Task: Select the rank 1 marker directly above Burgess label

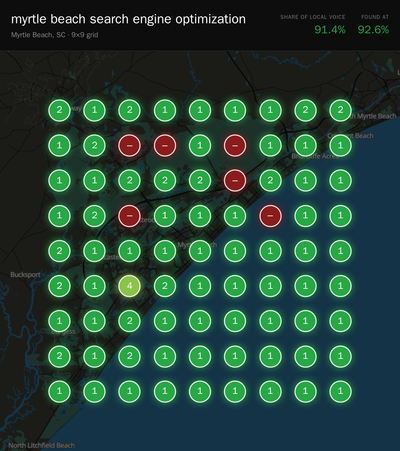Action: [59, 321]
